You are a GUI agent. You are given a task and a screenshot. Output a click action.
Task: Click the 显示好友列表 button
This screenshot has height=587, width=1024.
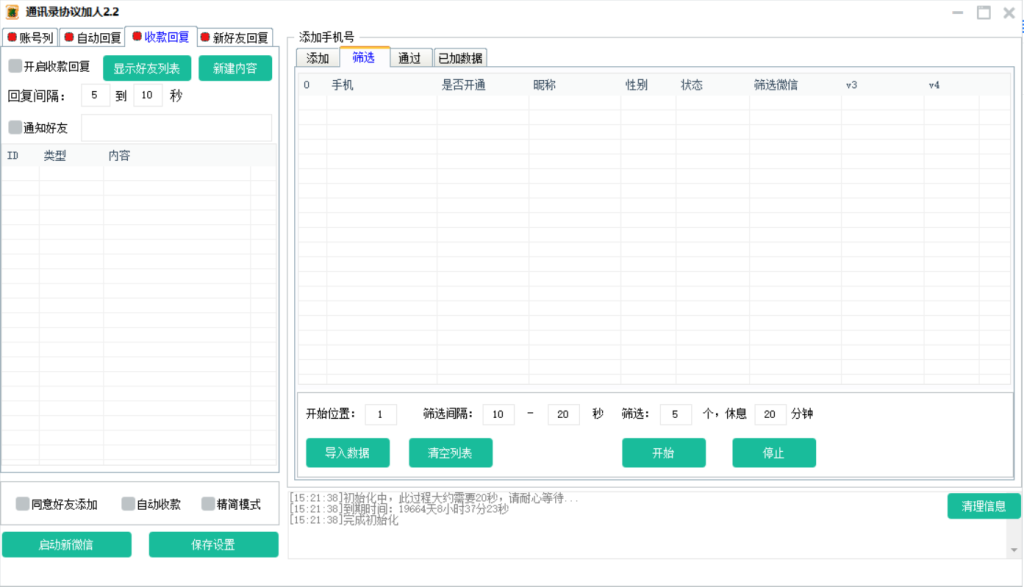(147, 69)
